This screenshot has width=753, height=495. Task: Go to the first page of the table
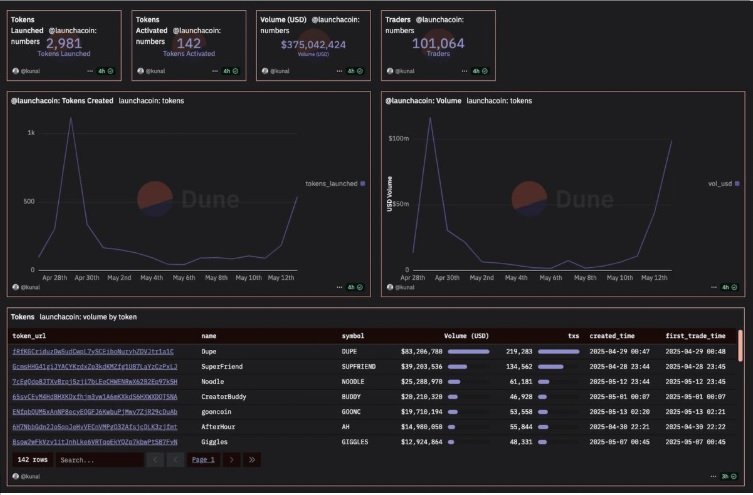click(x=155, y=460)
